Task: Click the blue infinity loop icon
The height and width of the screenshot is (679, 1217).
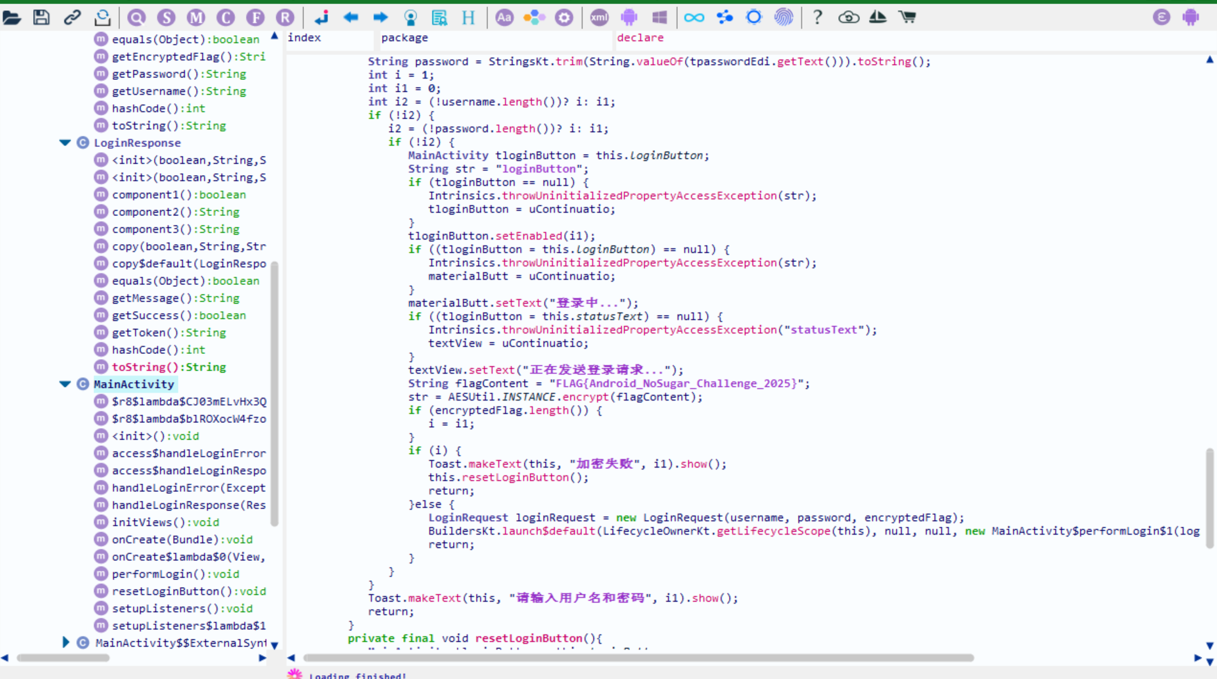Action: (694, 17)
